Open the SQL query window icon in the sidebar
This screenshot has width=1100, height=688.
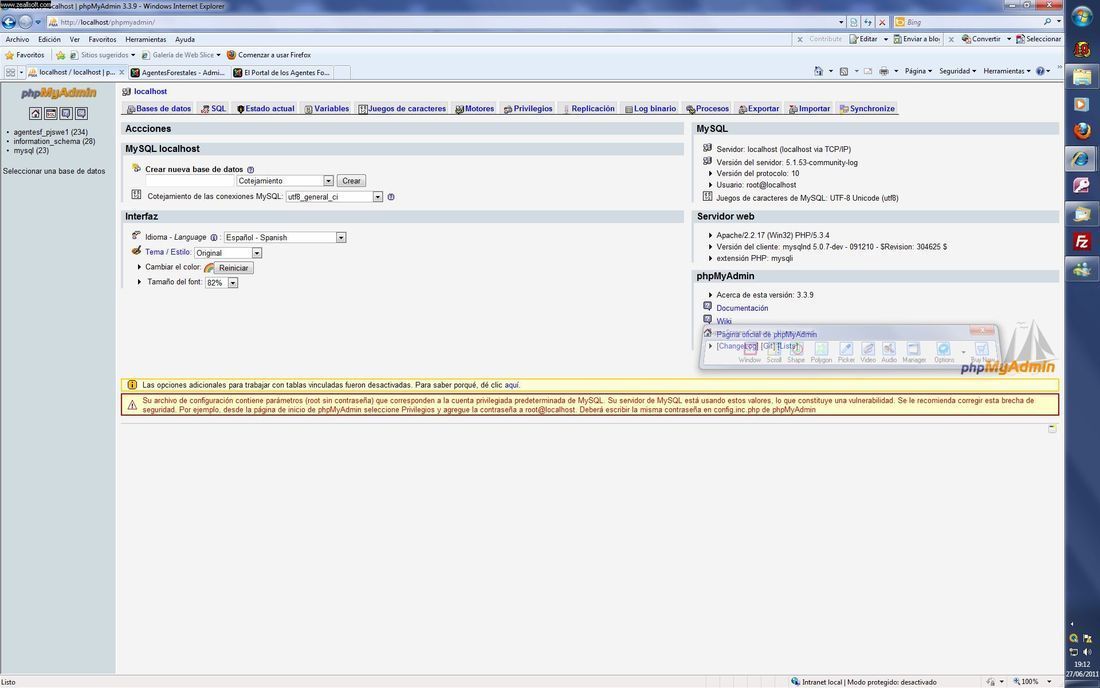[51, 114]
